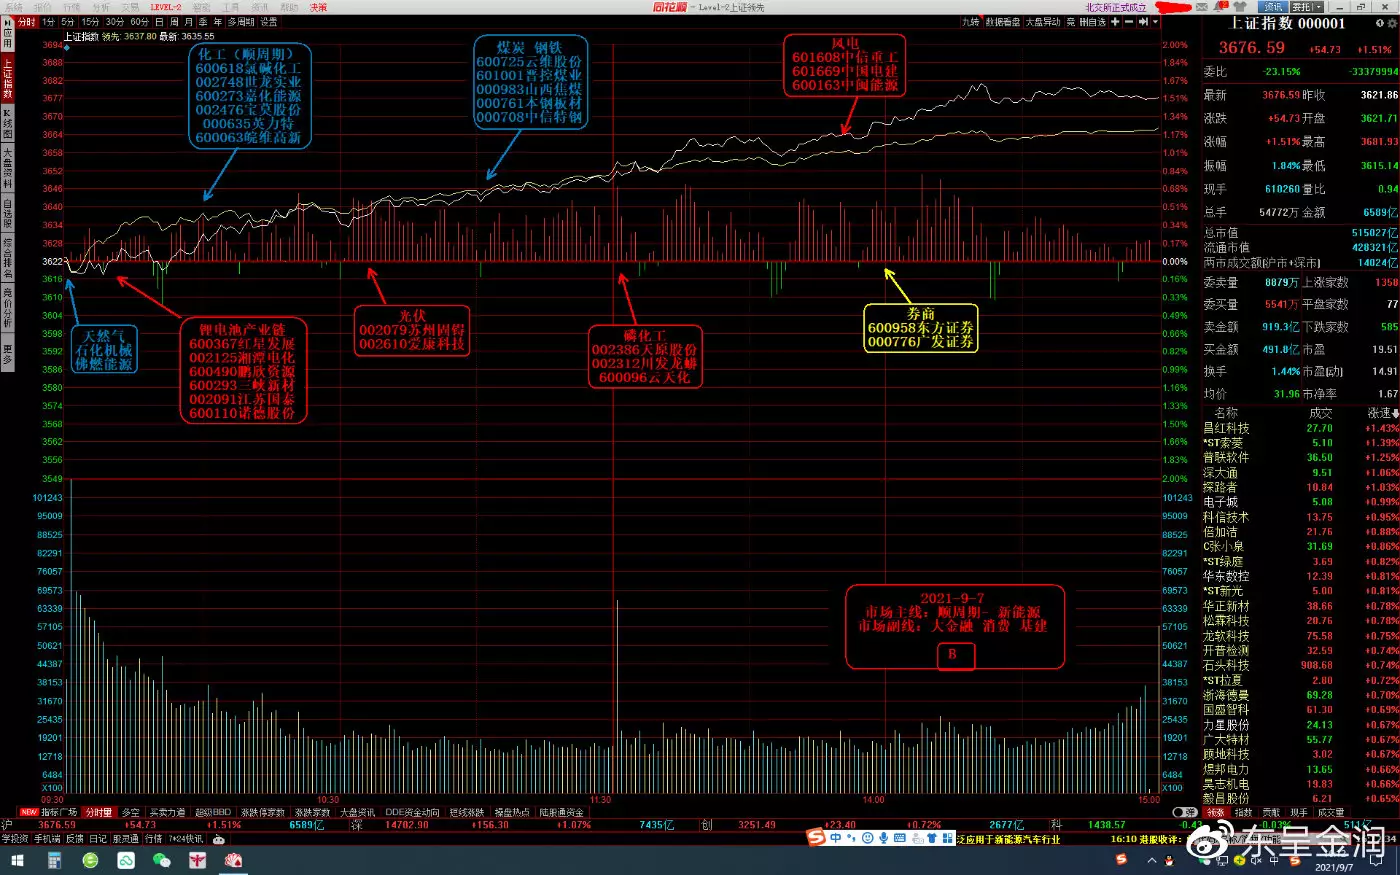The height and width of the screenshot is (875, 1400).
Task: Open the mail envelope icon in title bar
Action: coord(1201,7)
